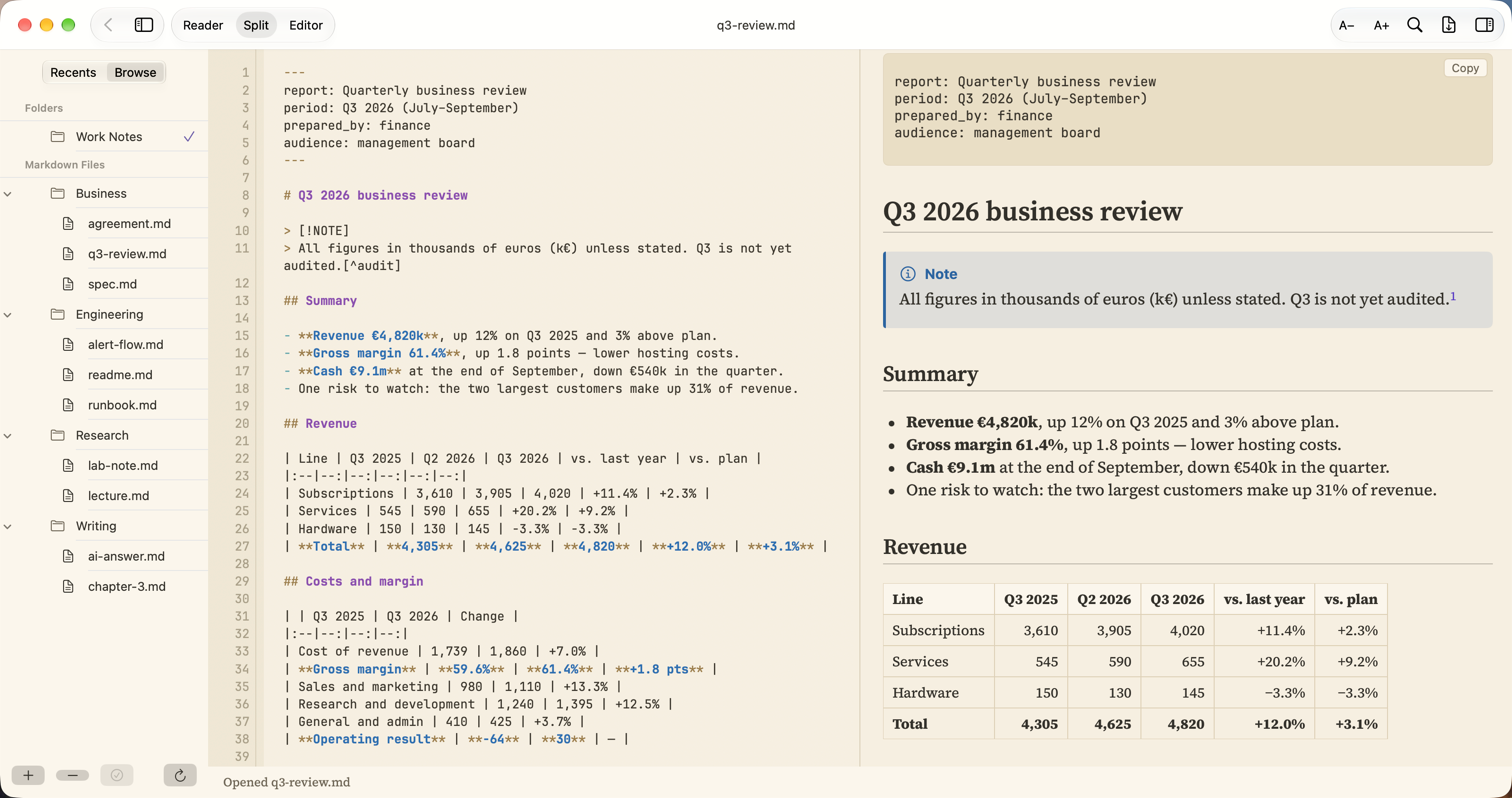This screenshot has width=1512, height=798.
Task: Switch to Split view mode
Action: click(256, 25)
